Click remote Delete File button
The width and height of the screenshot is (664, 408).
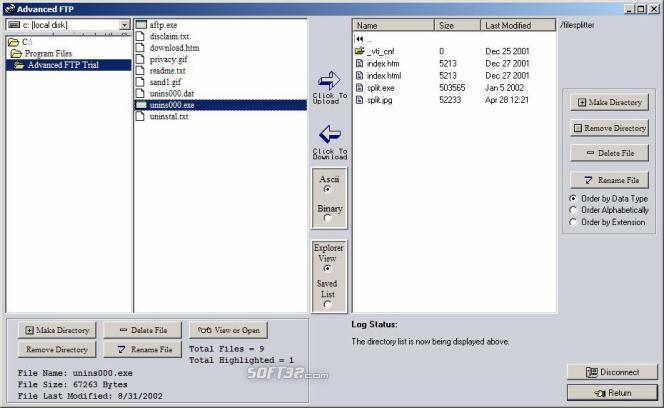610,153
